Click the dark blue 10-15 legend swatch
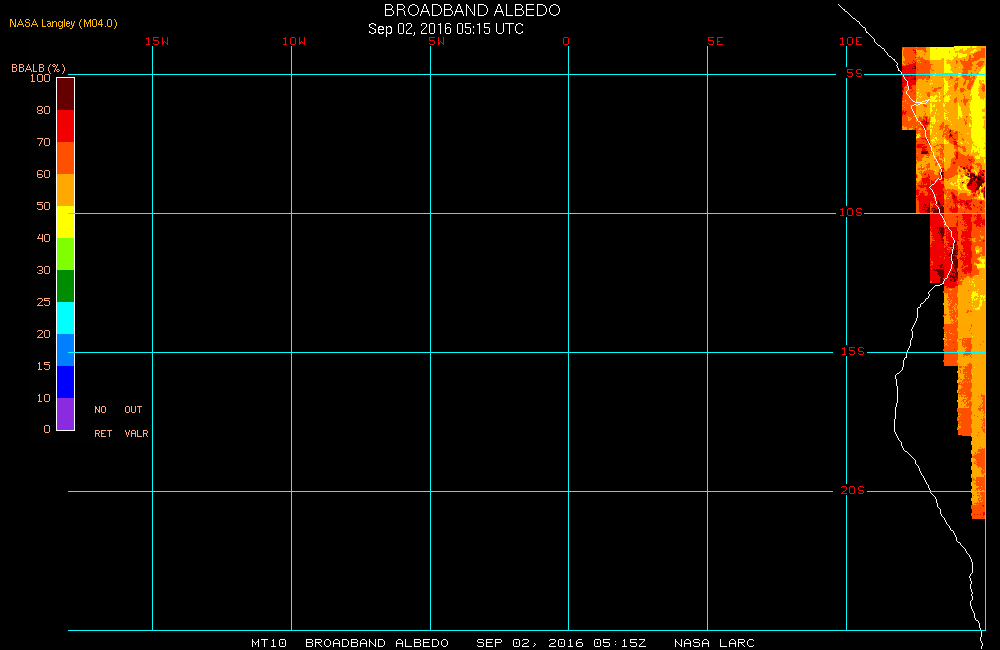 (x=66, y=381)
